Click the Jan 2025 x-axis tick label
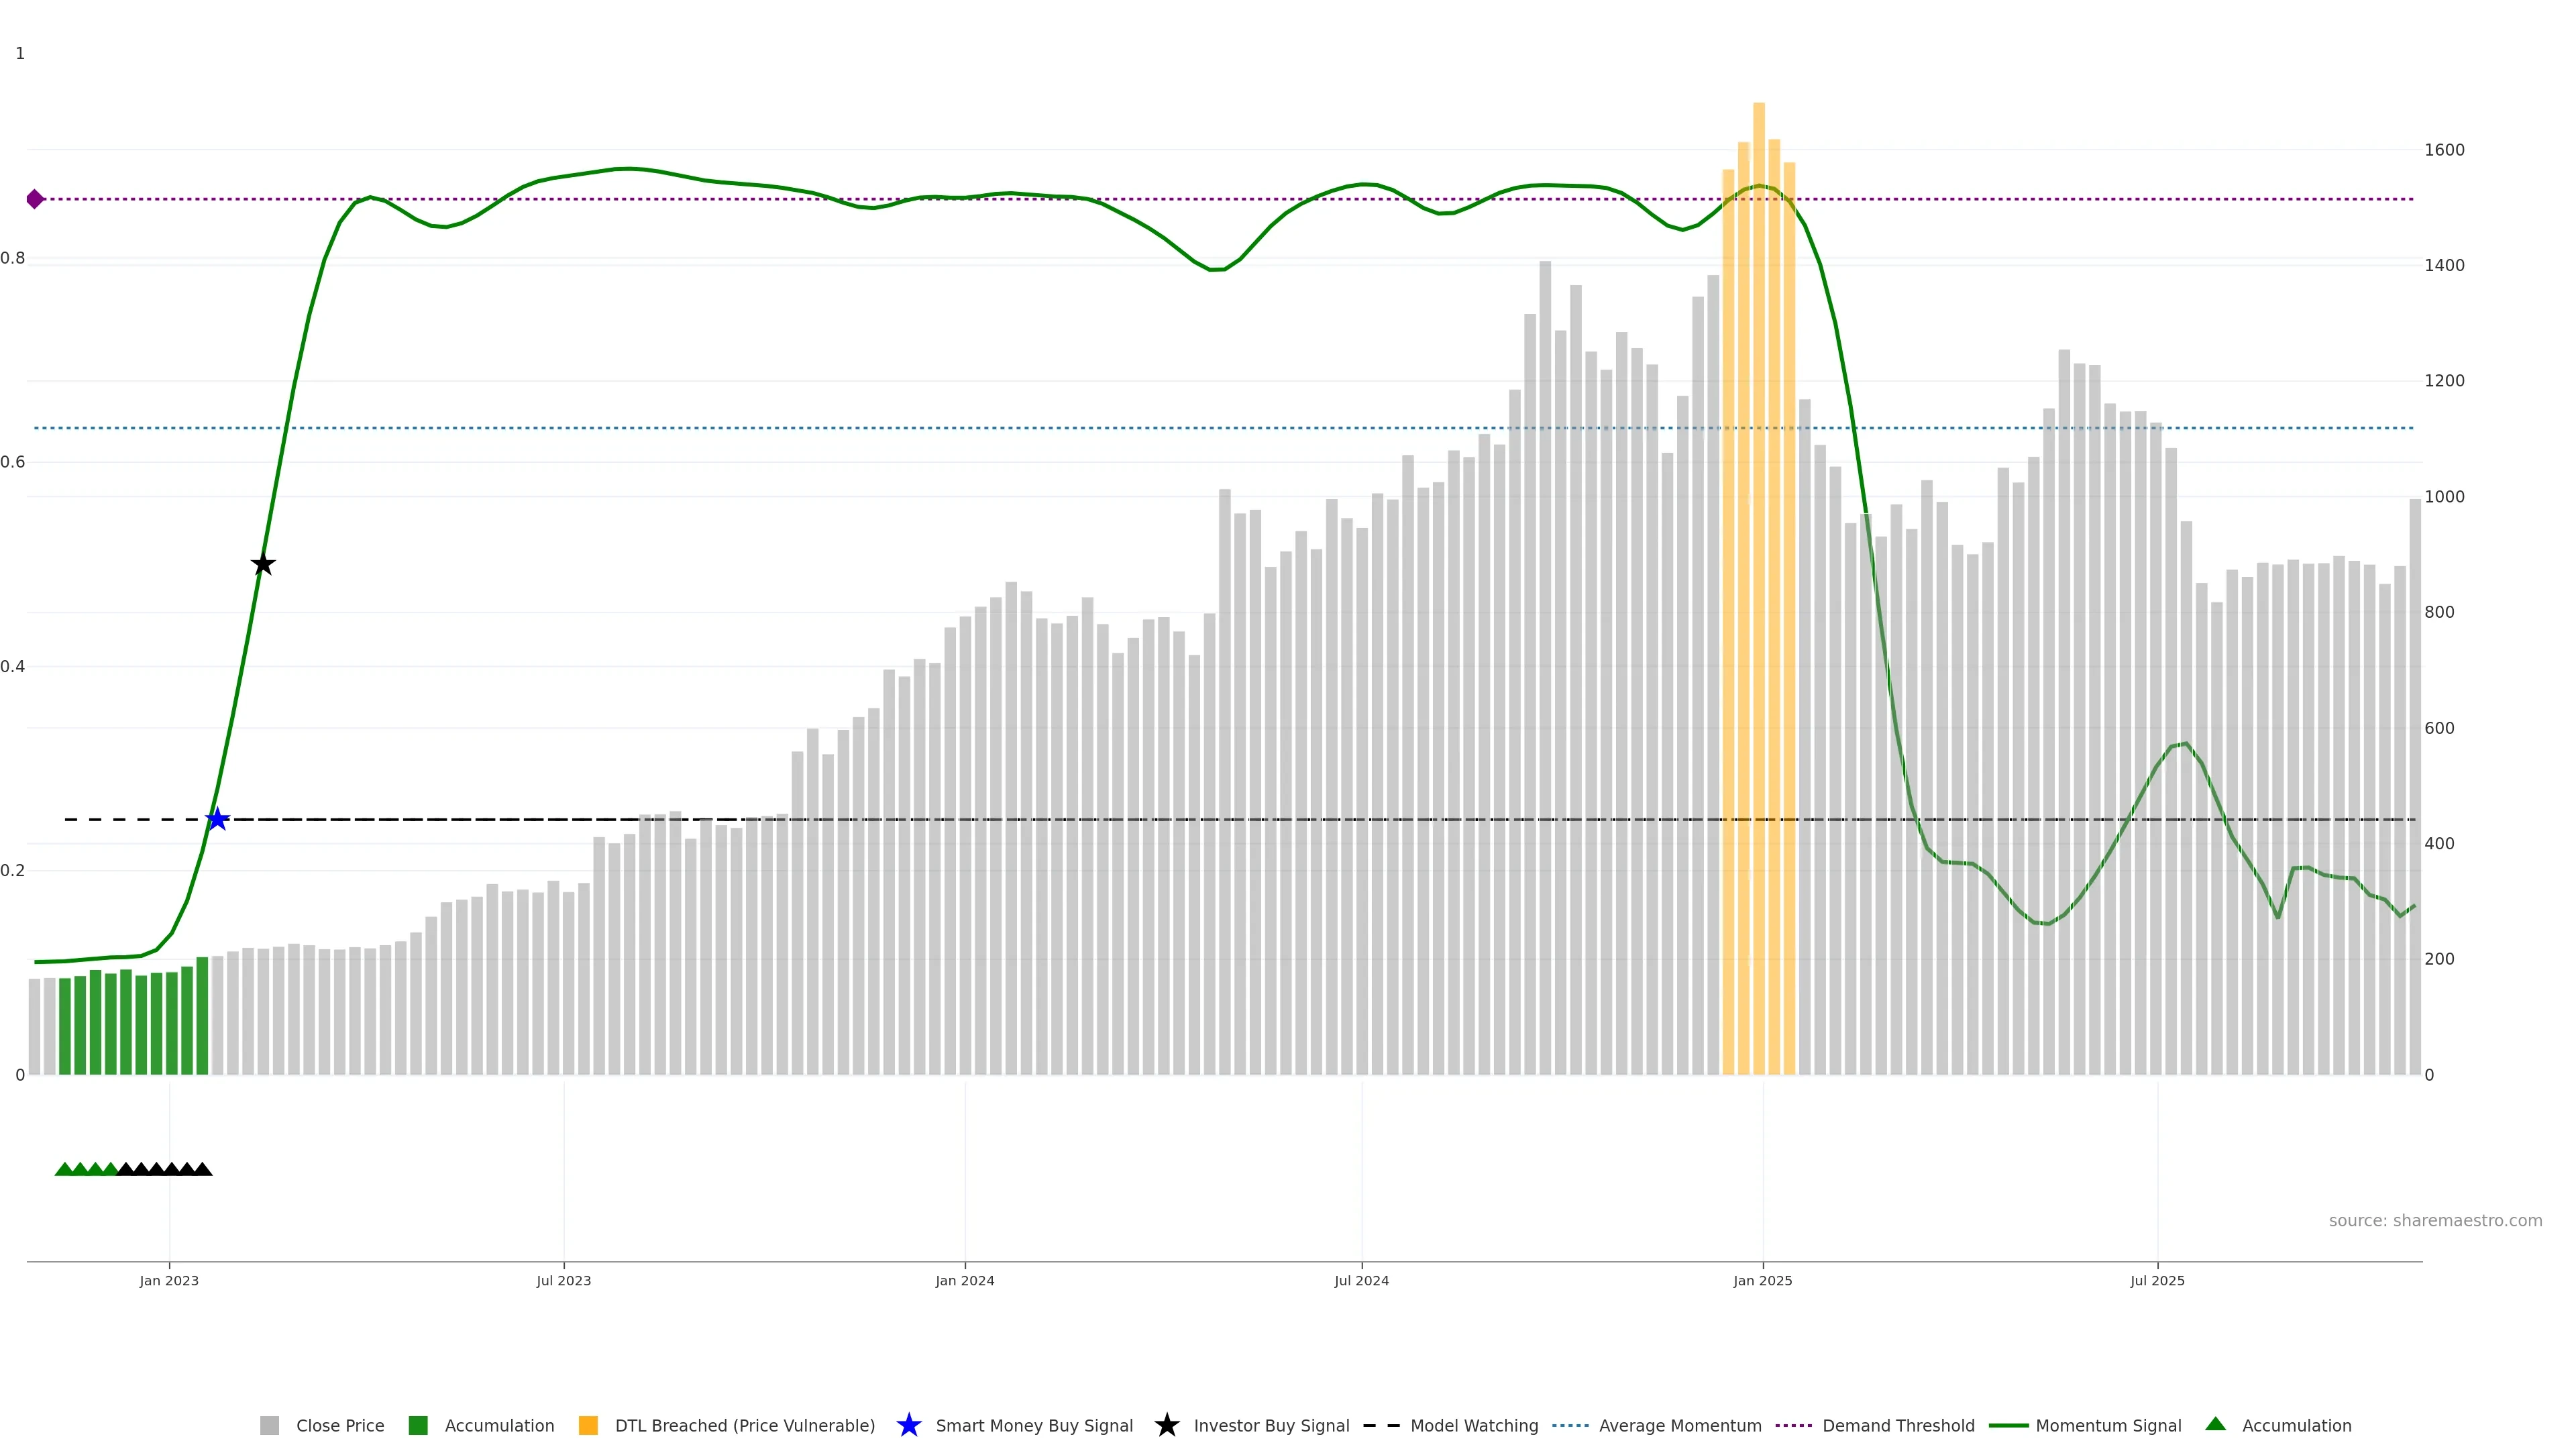2576x1449 pixels. click(1762, 1280)
